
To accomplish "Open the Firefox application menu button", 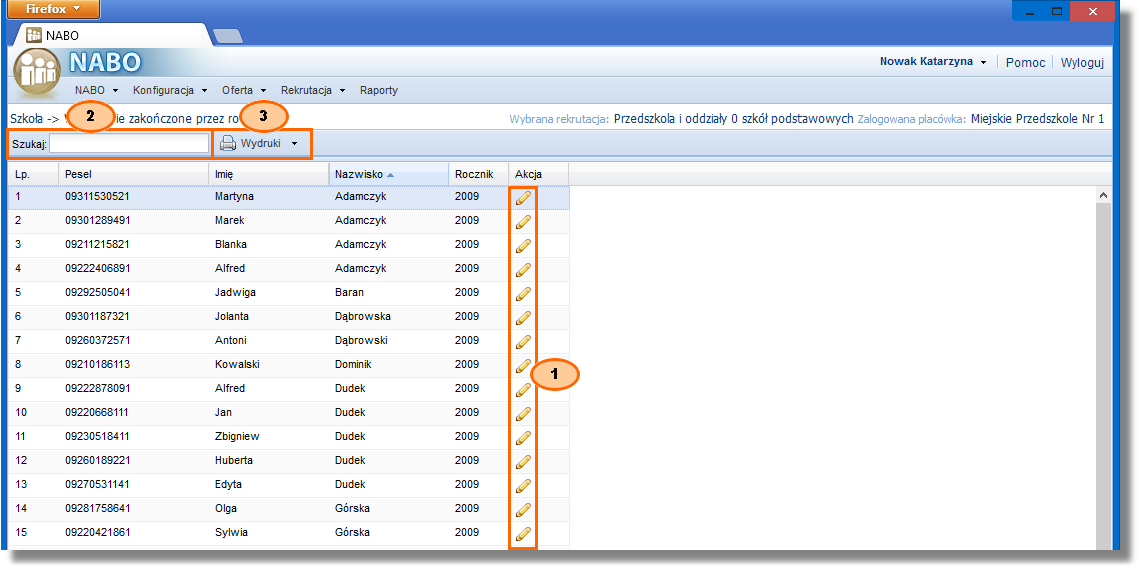I will (x=53, y=9).
